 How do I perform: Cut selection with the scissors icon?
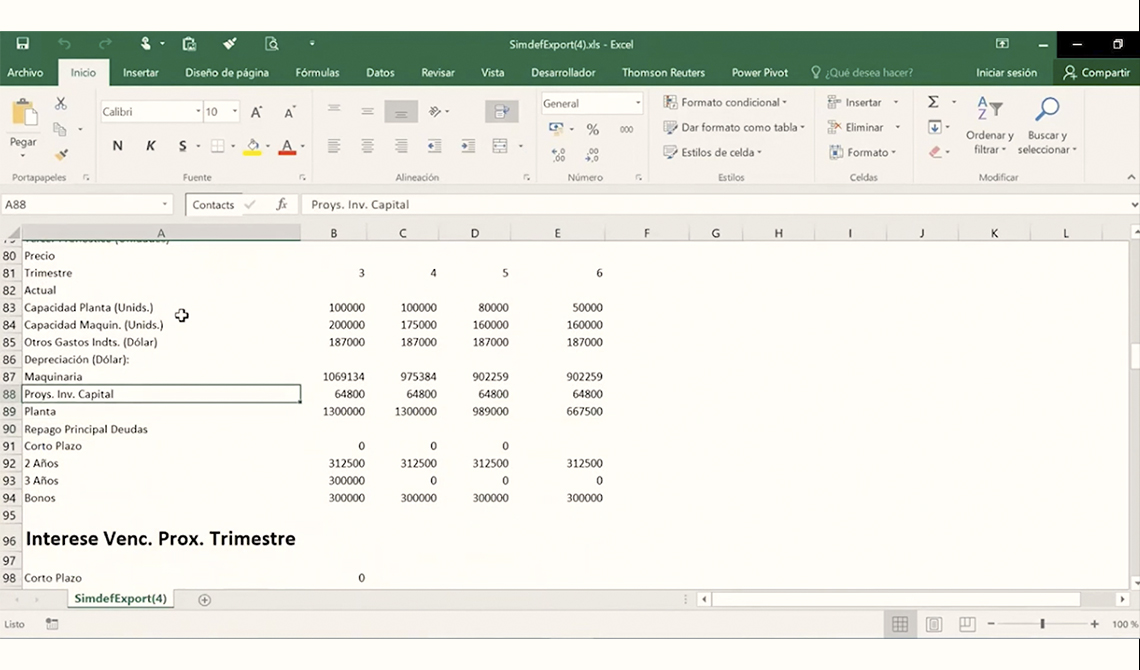(x=61, y=104)
